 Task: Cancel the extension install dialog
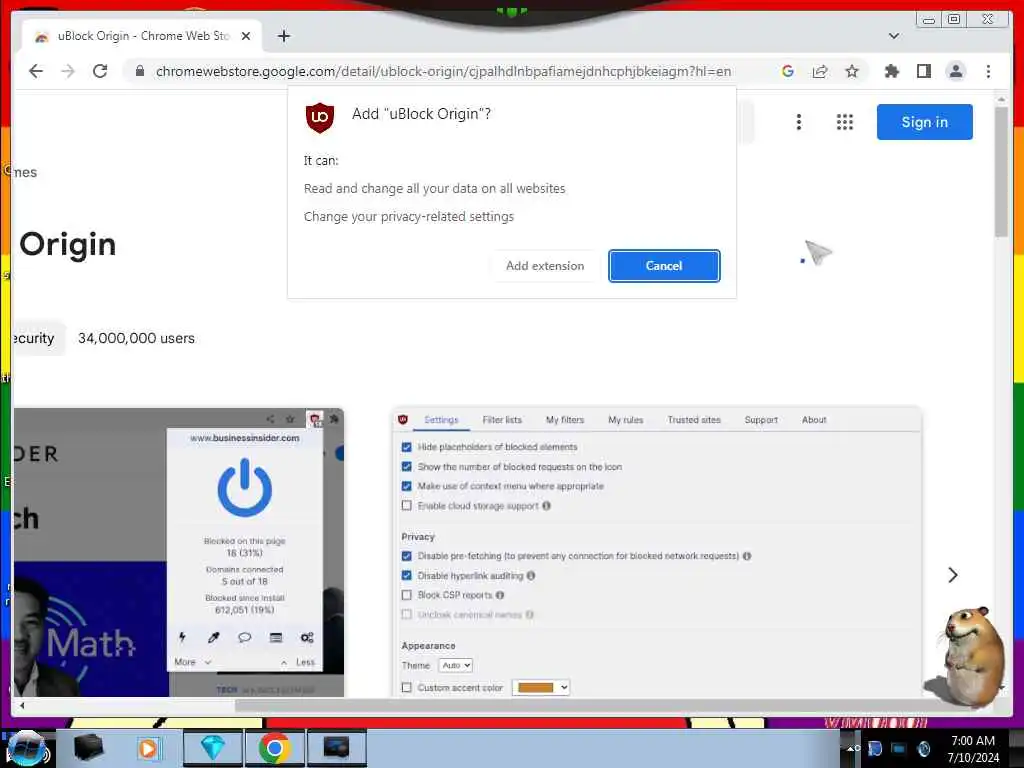[x=664, y=266]
